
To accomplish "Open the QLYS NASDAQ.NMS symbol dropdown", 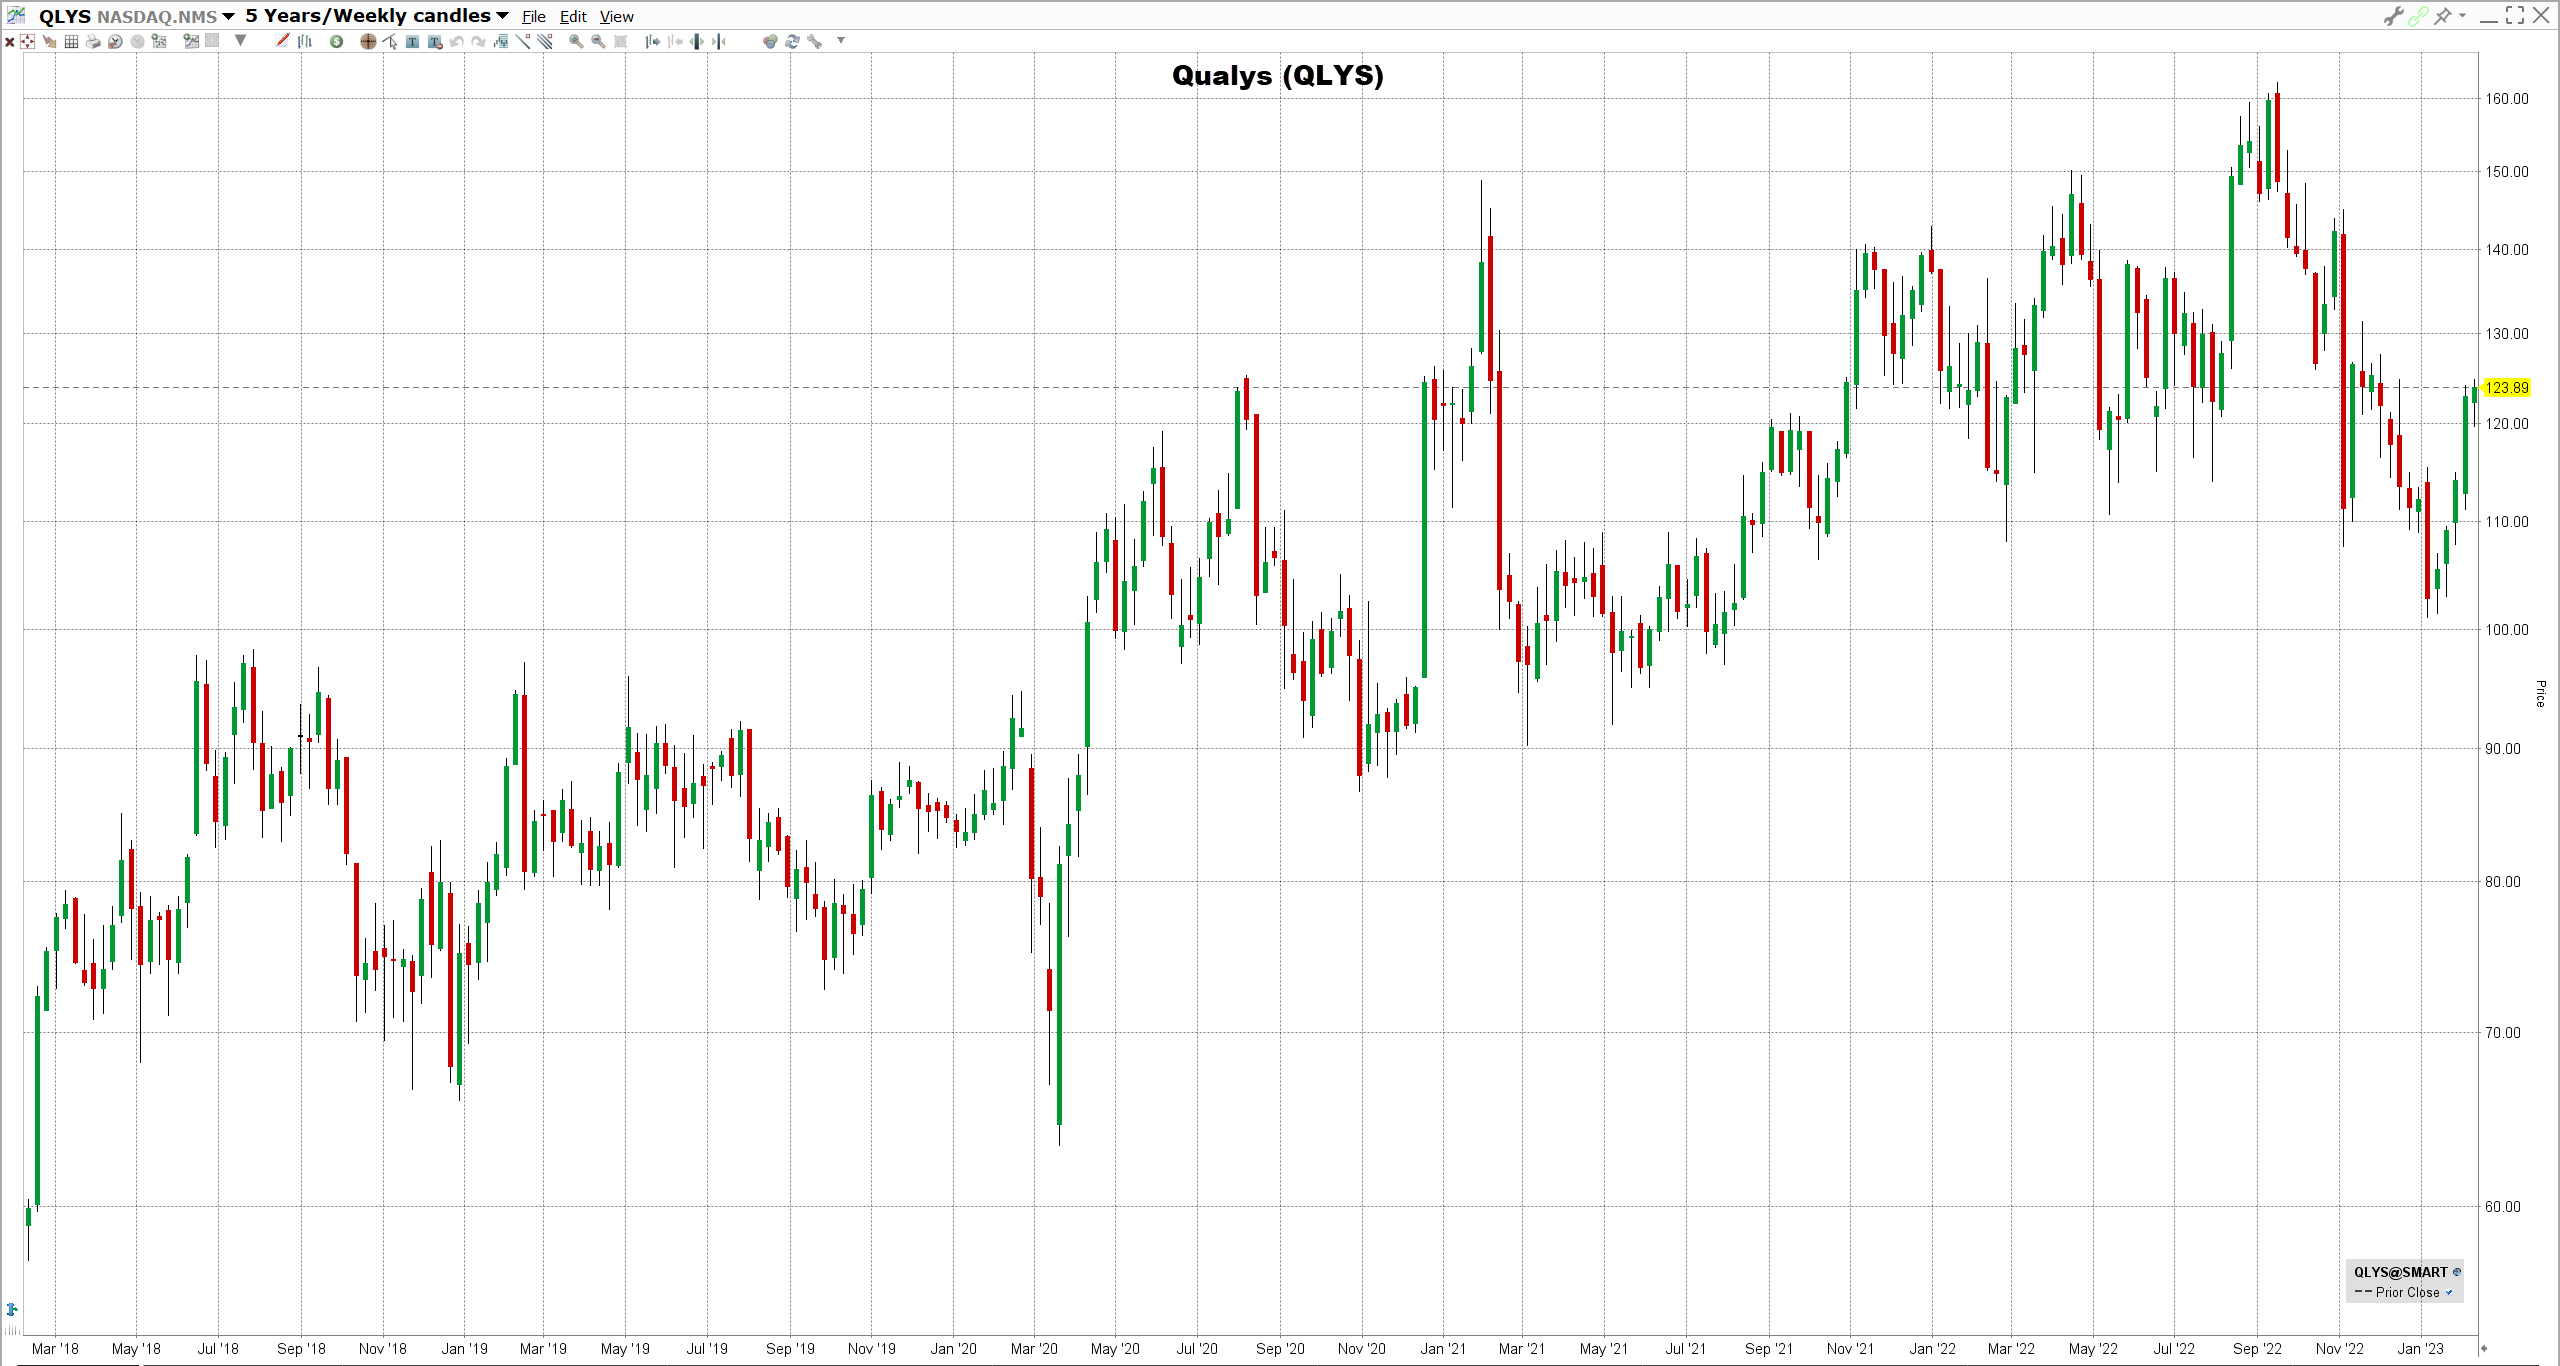I will click(x=228, y=16).
